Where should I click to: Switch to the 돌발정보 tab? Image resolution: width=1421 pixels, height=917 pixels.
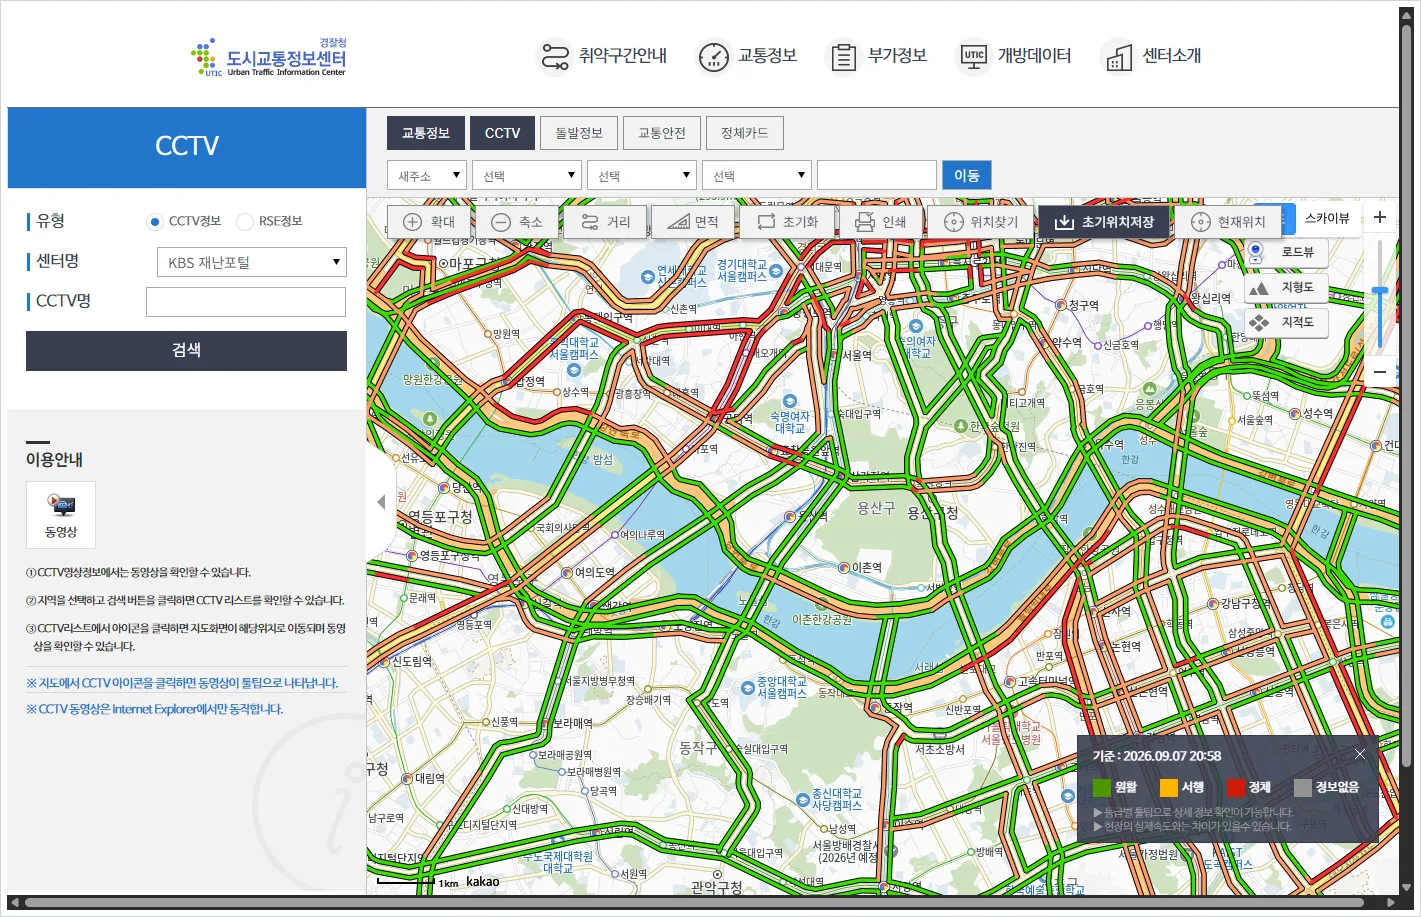coord(579,133)
